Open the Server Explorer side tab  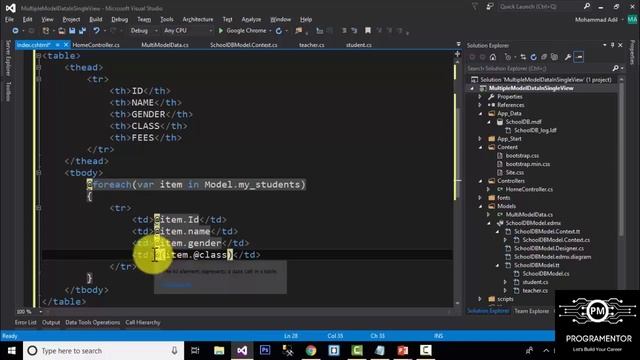[8, 58]
